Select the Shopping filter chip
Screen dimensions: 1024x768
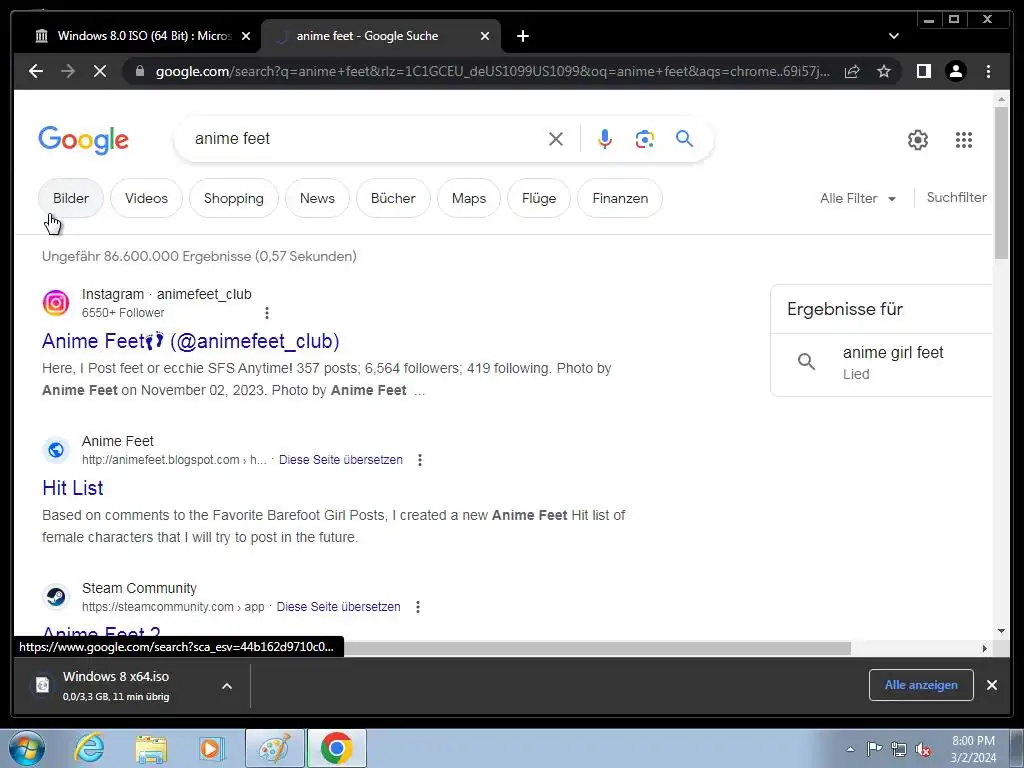point(234,199)
